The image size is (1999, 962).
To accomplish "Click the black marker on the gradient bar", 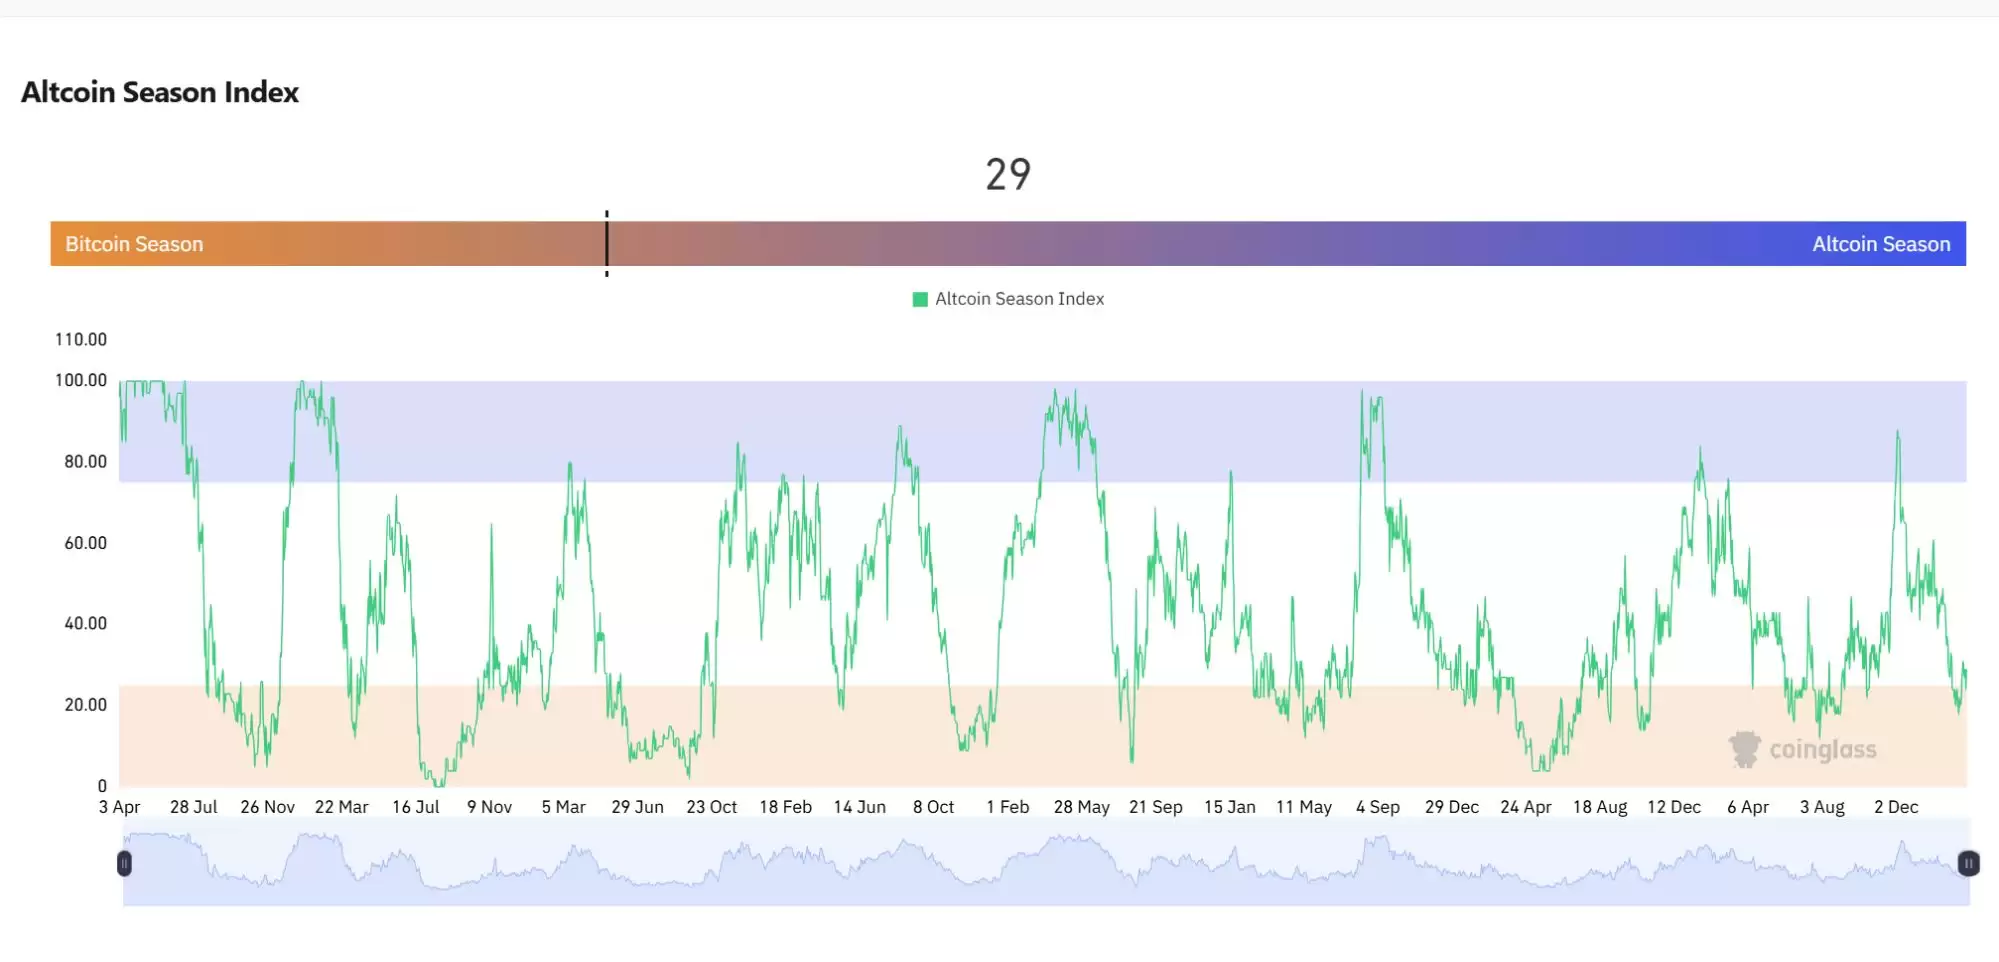I will click(x=607, y=243).
